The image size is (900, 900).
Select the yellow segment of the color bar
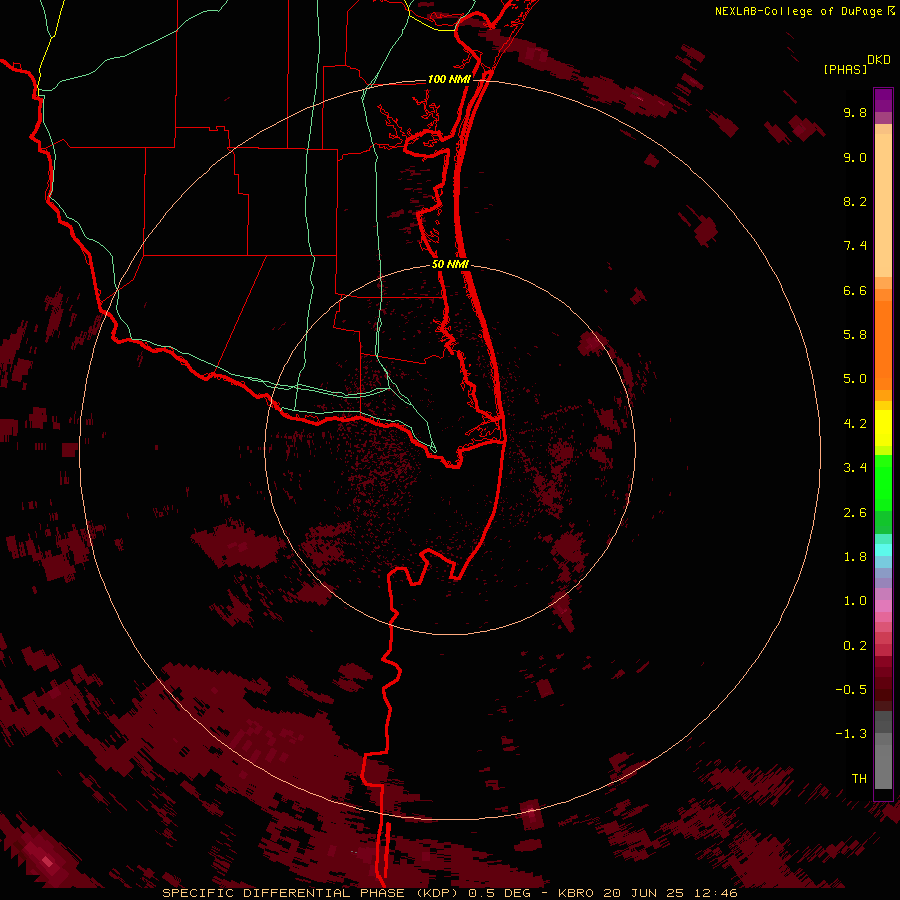[x=883, y=428]
